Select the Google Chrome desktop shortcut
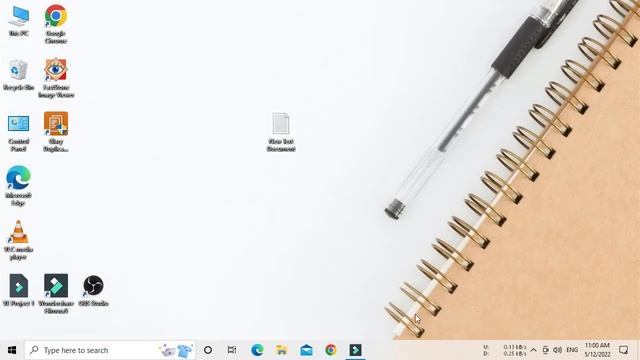Viewport: 640px width, 360px height. pyautogui.click(x=56, y=24)
